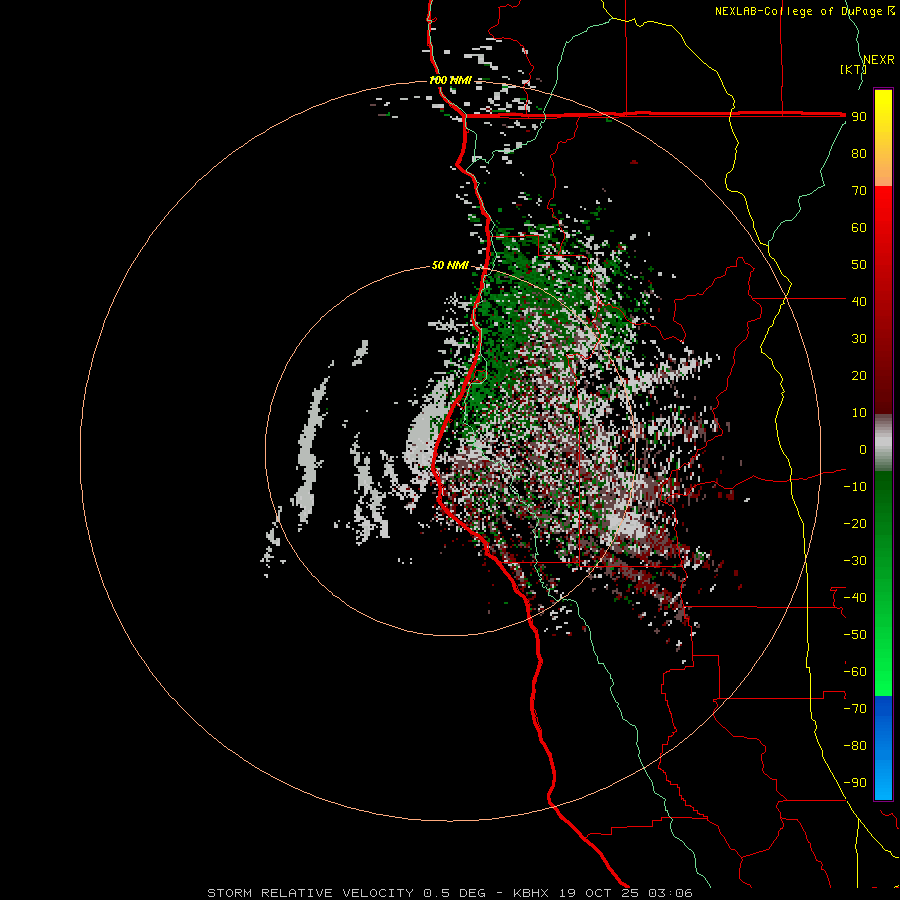900x900 pixels.
Task: Click the -40 scale value
Action: (855, 598)
